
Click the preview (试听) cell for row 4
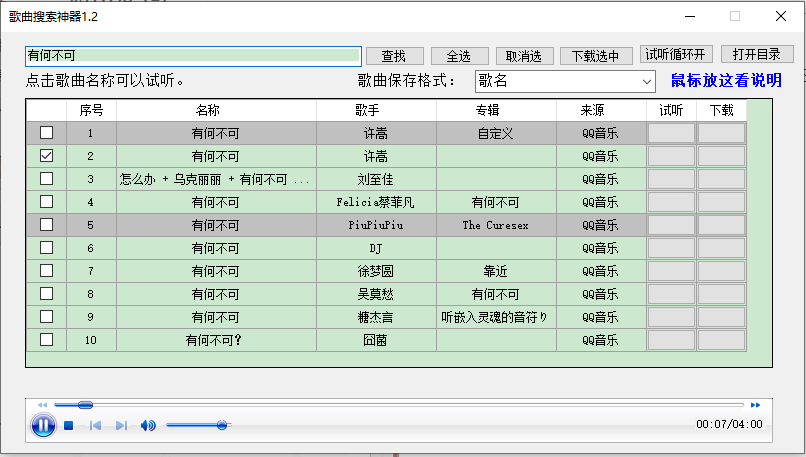pos(671,202)
